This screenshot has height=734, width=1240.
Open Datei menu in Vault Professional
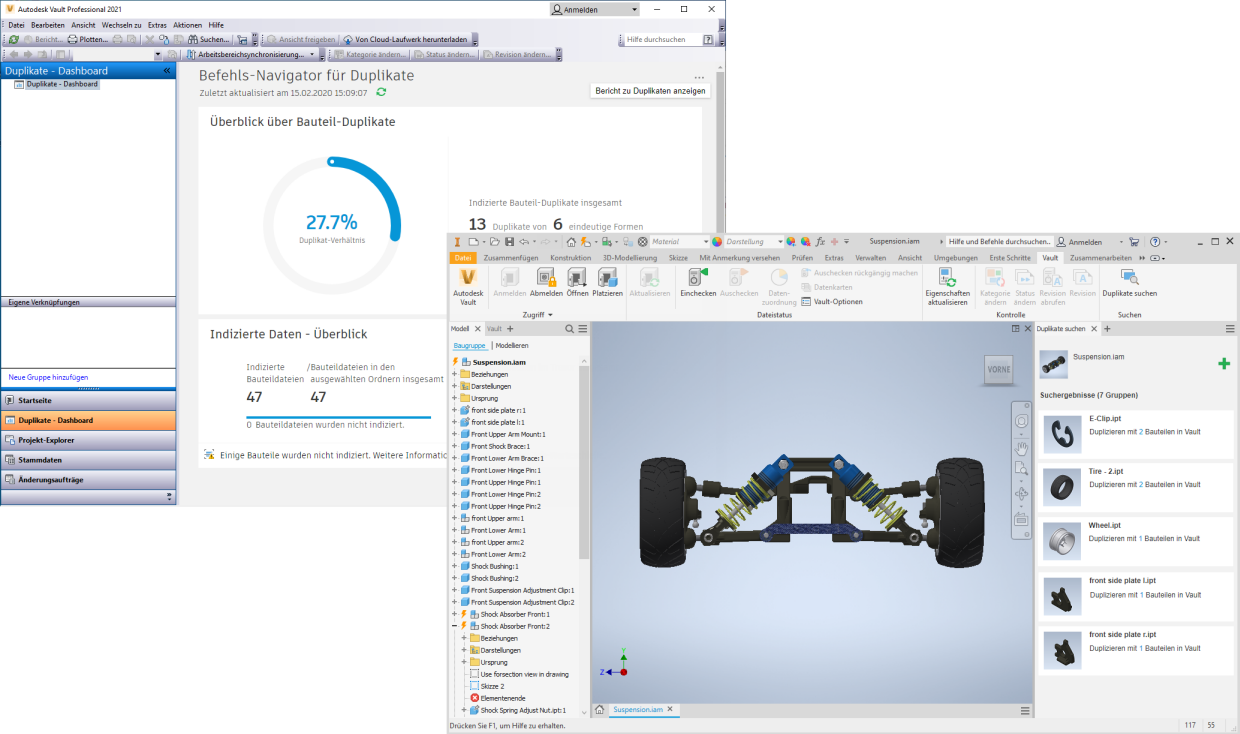16,24
